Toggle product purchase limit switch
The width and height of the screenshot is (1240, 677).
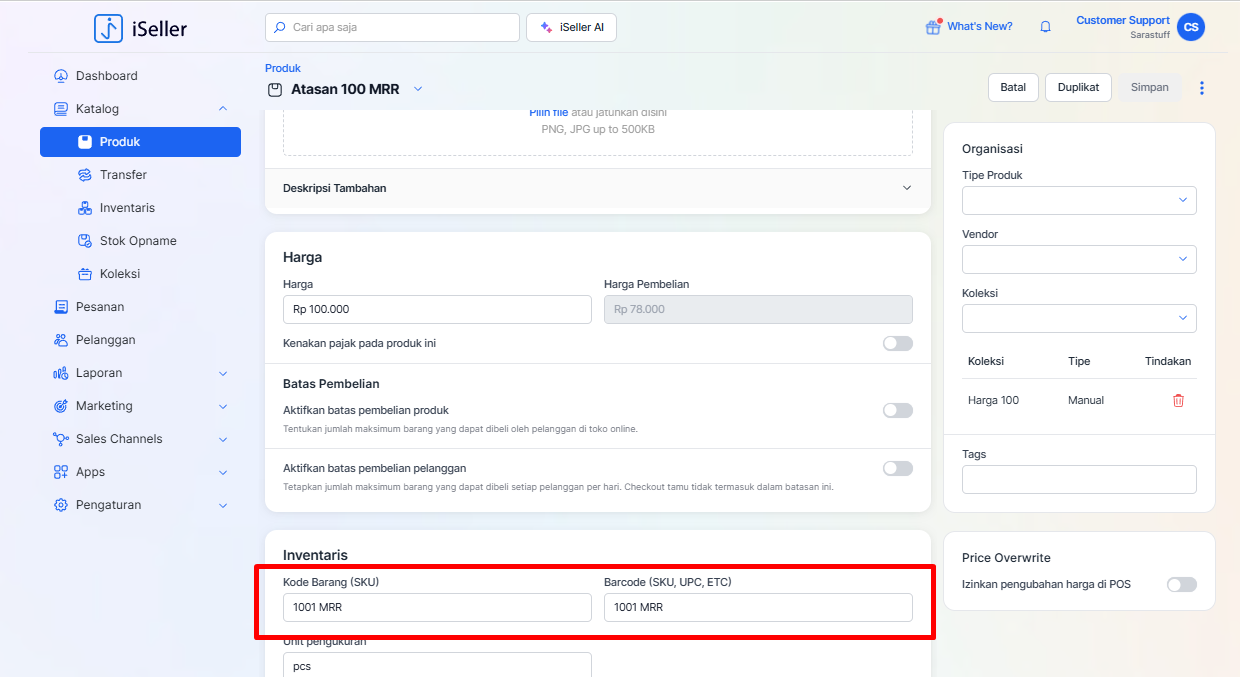pyautogui.click(x=897, y=410)
